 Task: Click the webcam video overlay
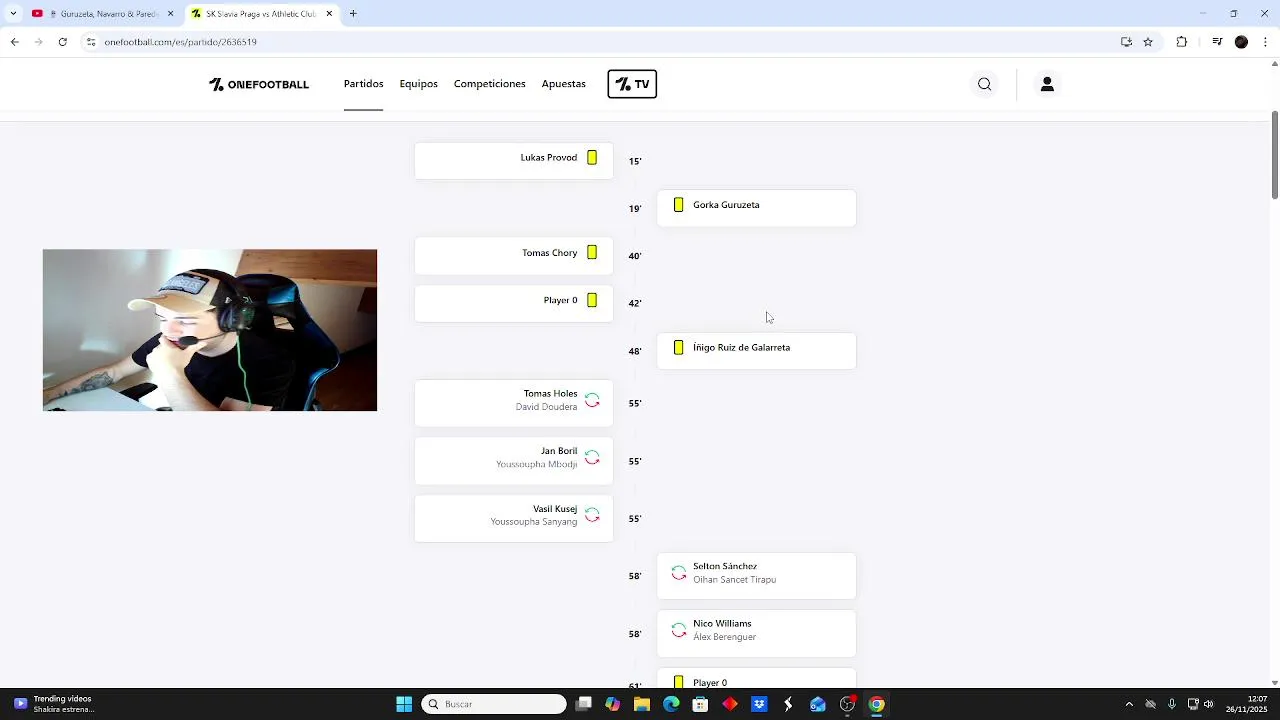point(210,330)
